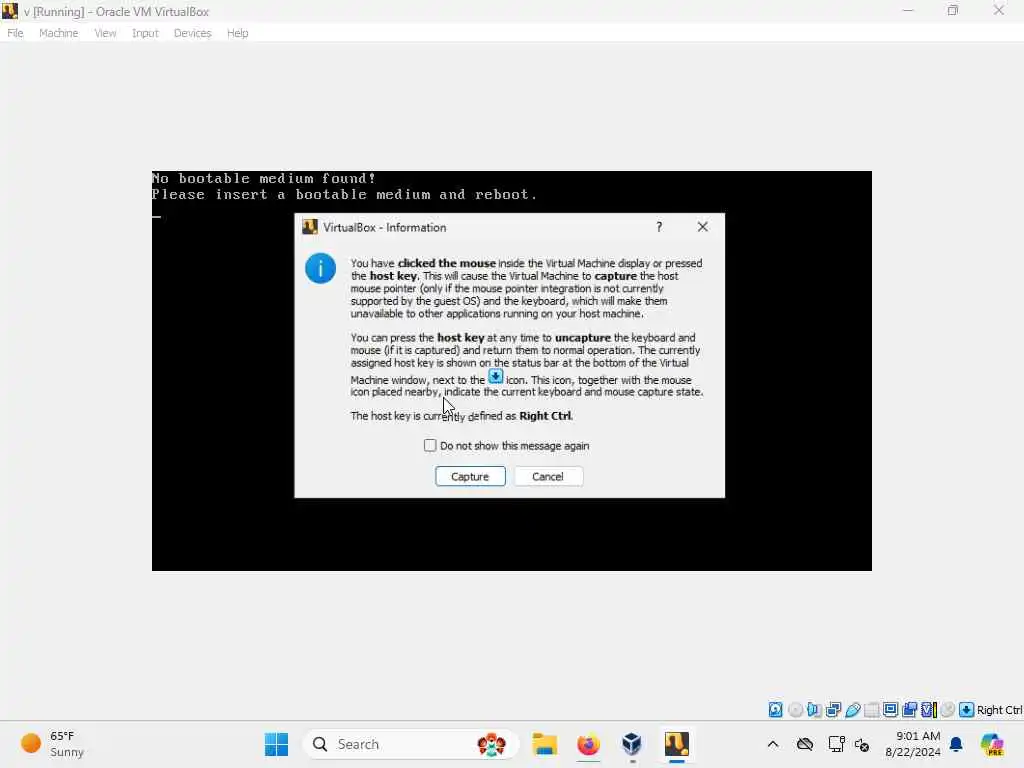Open the Windows Start menu
This screenshot has width=1024, height=768.
click(276, 744)
